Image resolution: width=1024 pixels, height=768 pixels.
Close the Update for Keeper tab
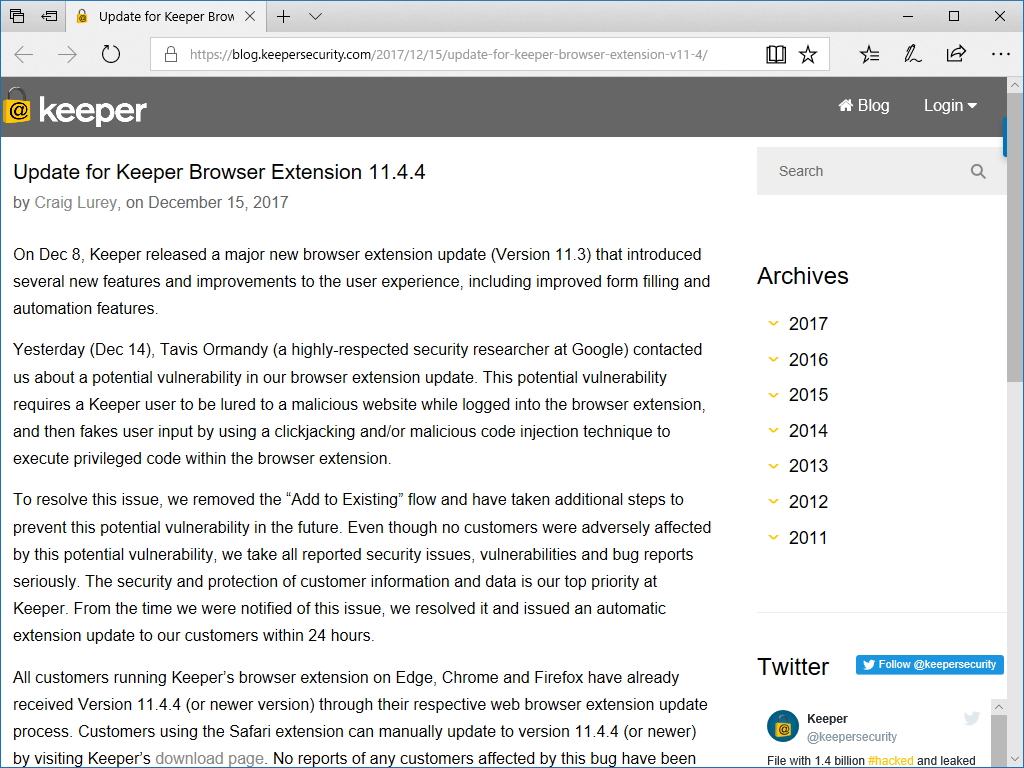click(x=249, y=16)
